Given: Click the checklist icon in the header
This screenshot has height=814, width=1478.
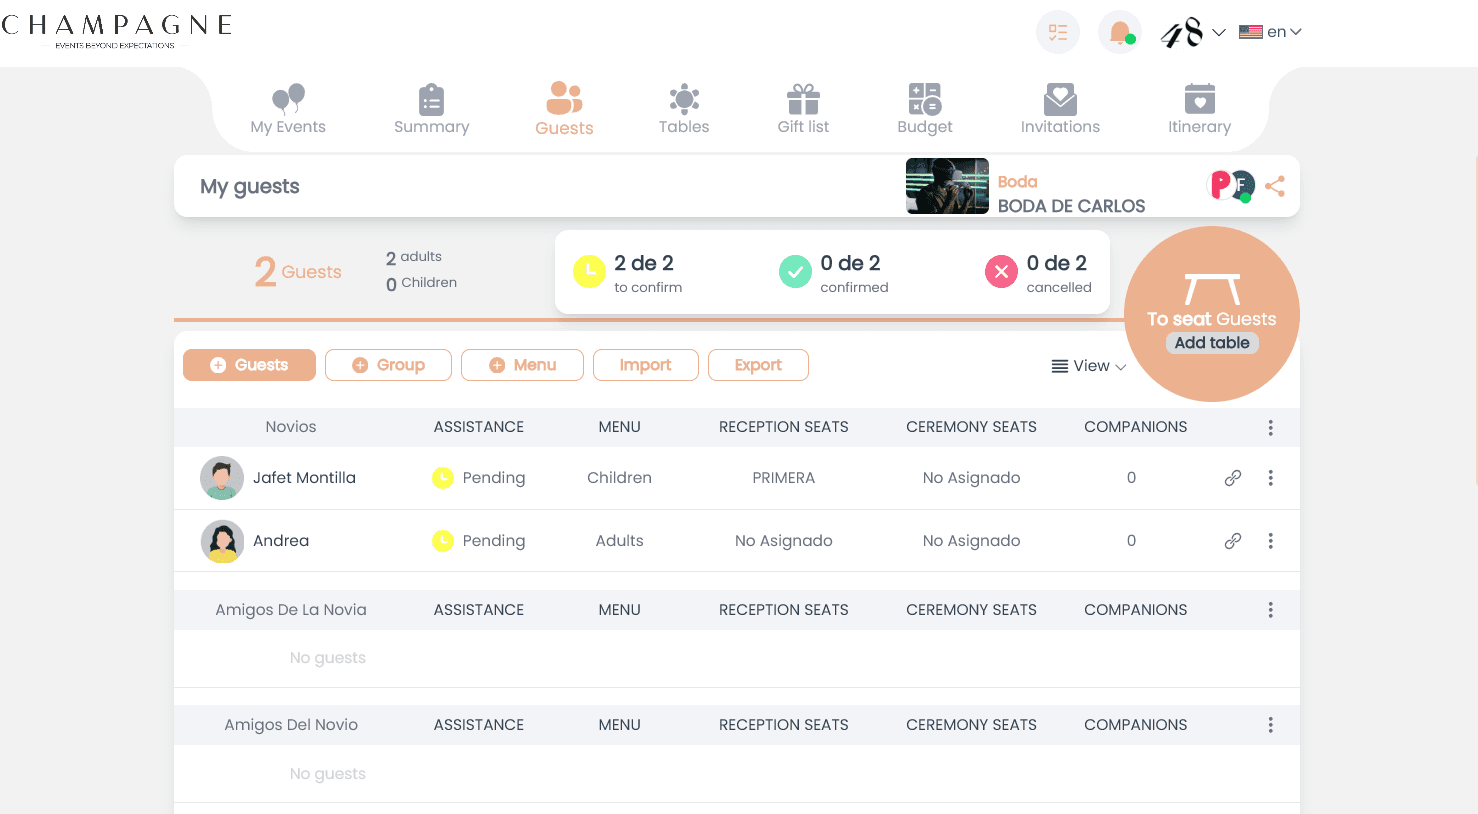Looking at the screenshot, I should pos(1057,32).
